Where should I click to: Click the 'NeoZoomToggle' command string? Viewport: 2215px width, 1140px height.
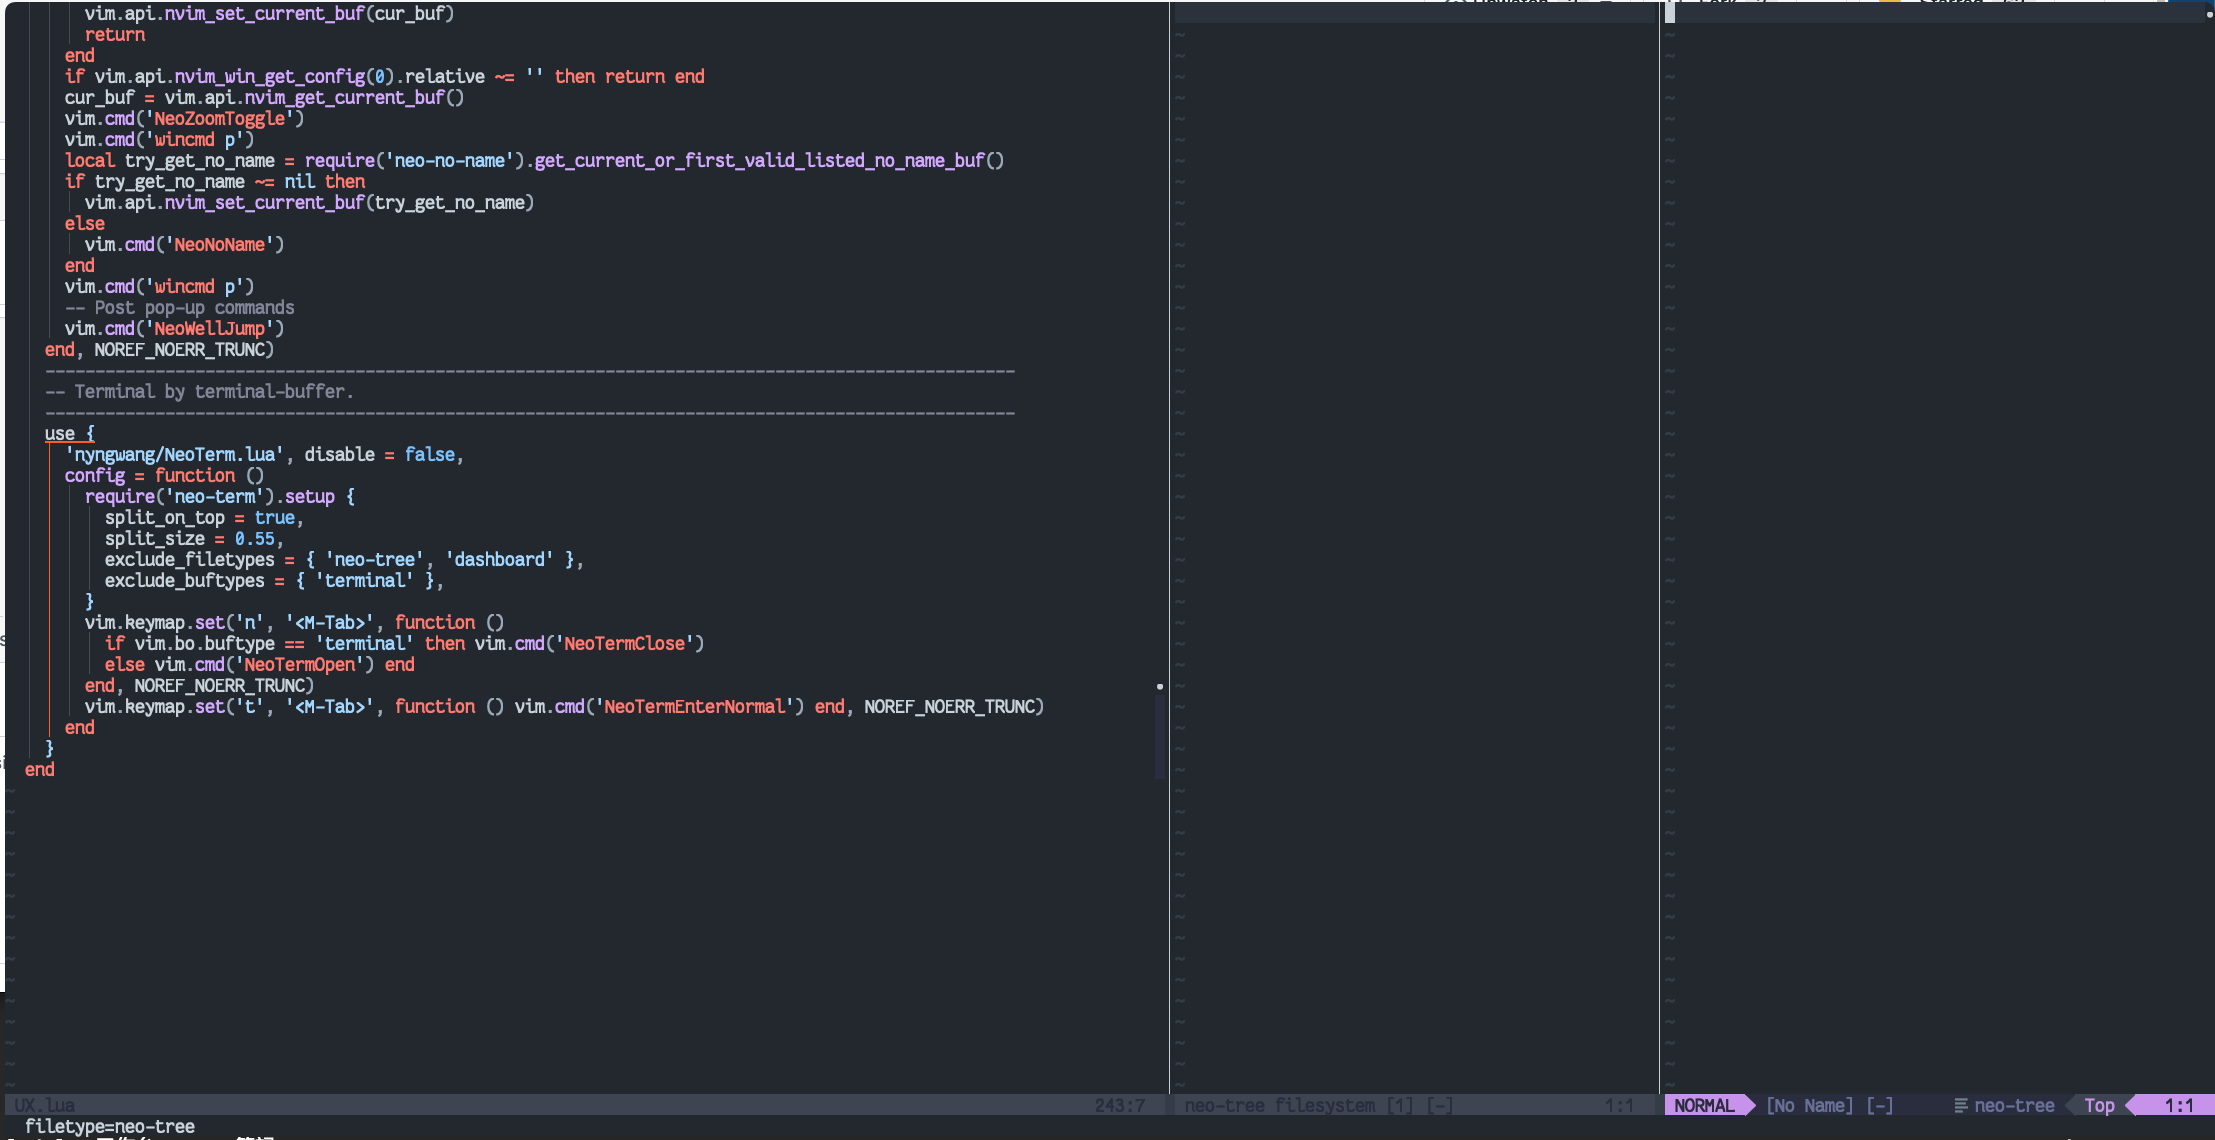[221, 118]
